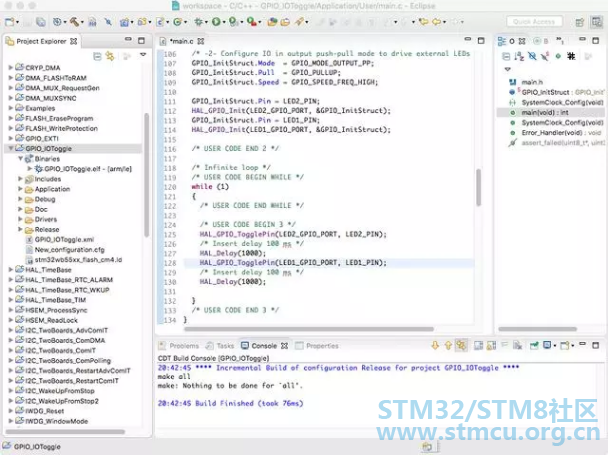The image size is (609, 455).
Task: Click the Run with Coverage/Profile icon
Action: [233, 22]
